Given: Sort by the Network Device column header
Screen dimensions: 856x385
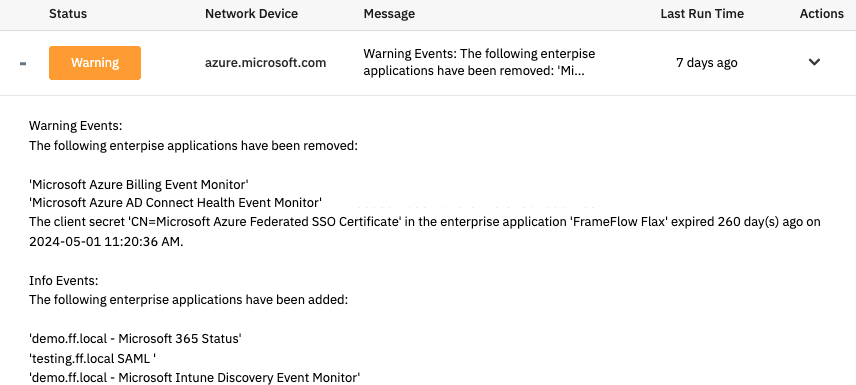Looking at the screenshot, I should tap(251, 14).
